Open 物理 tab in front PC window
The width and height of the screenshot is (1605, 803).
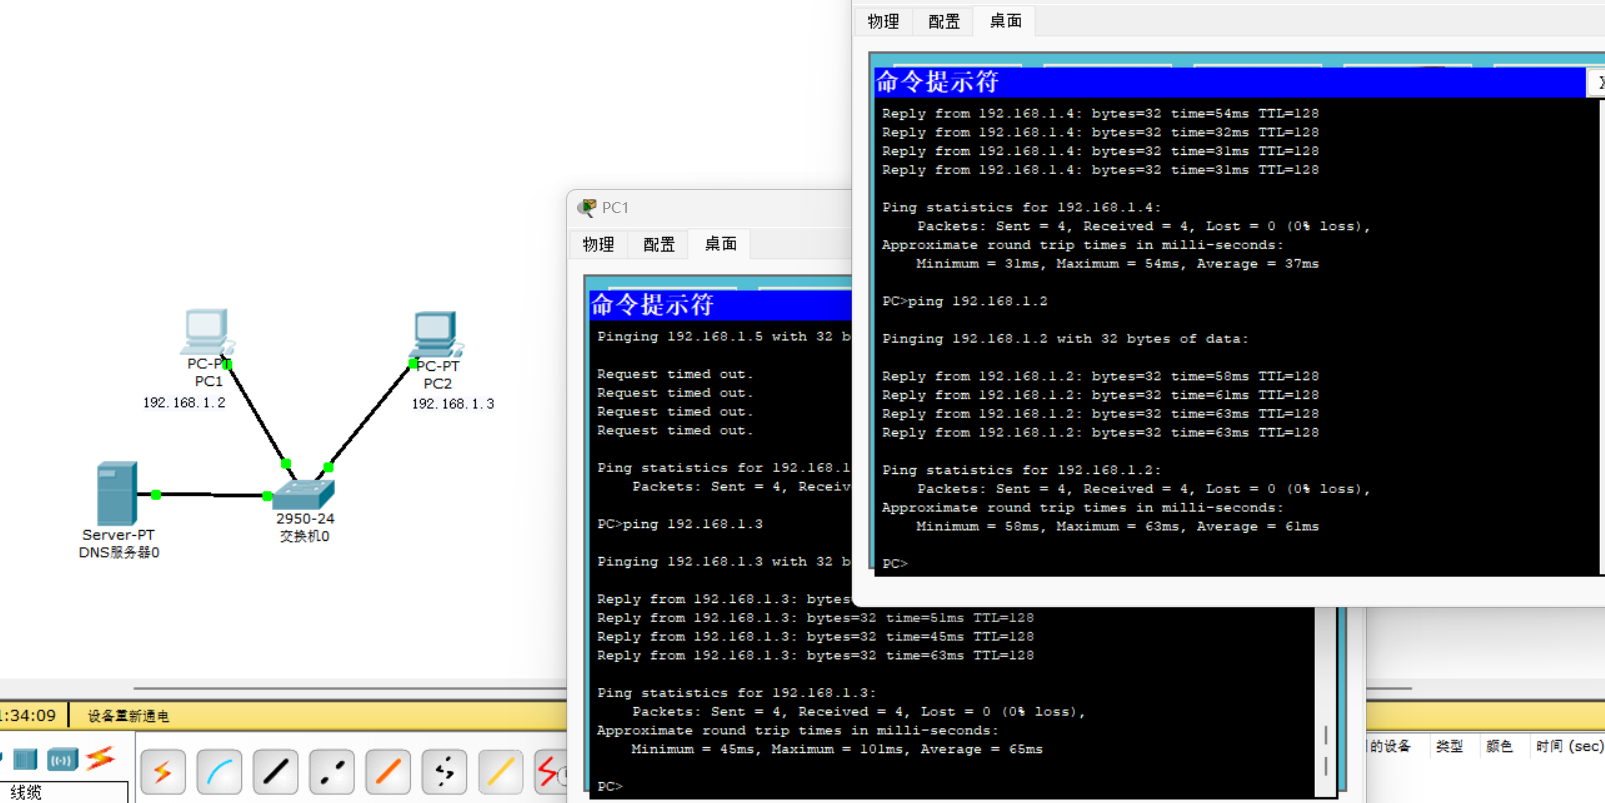(883, 21)
